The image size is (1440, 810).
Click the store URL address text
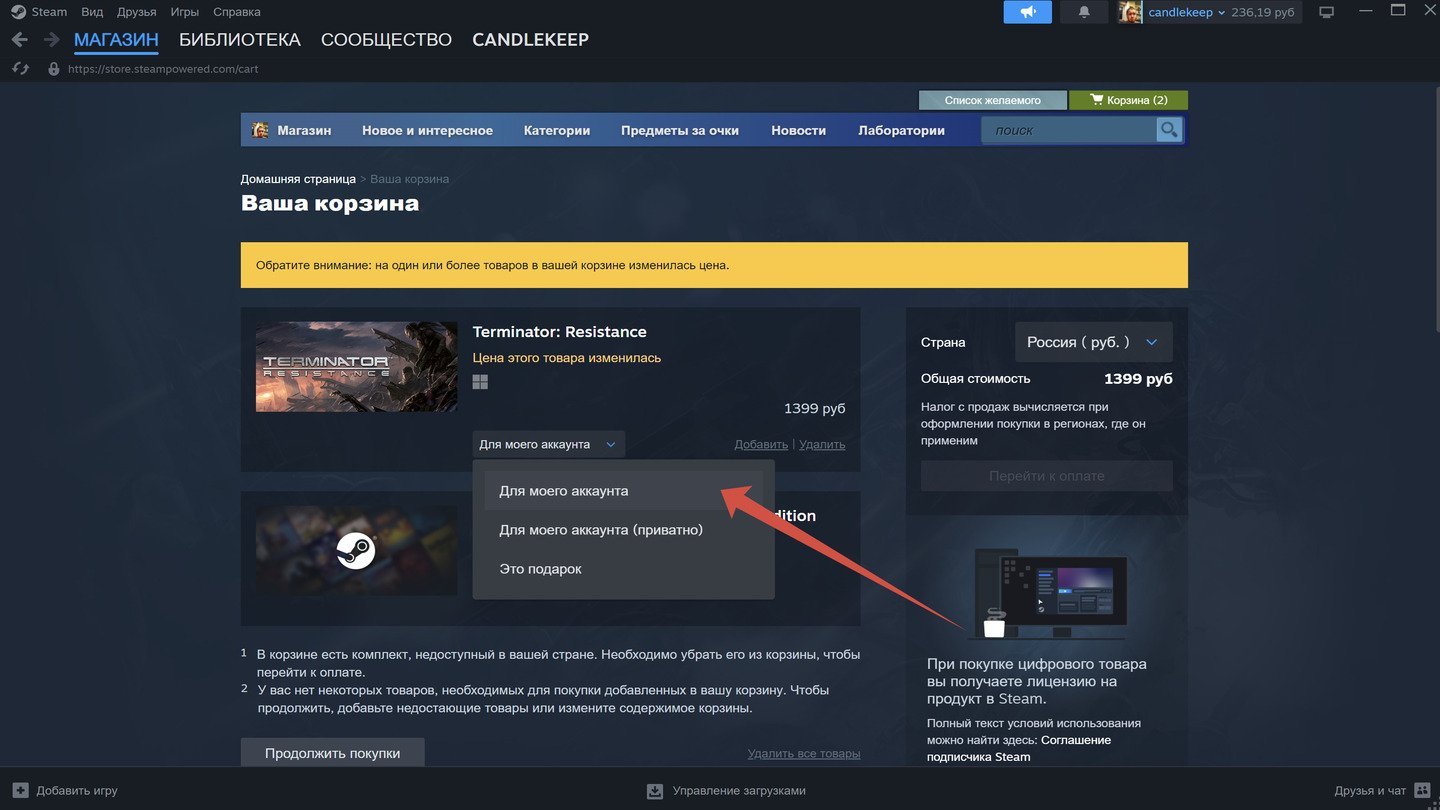(163, 69)
